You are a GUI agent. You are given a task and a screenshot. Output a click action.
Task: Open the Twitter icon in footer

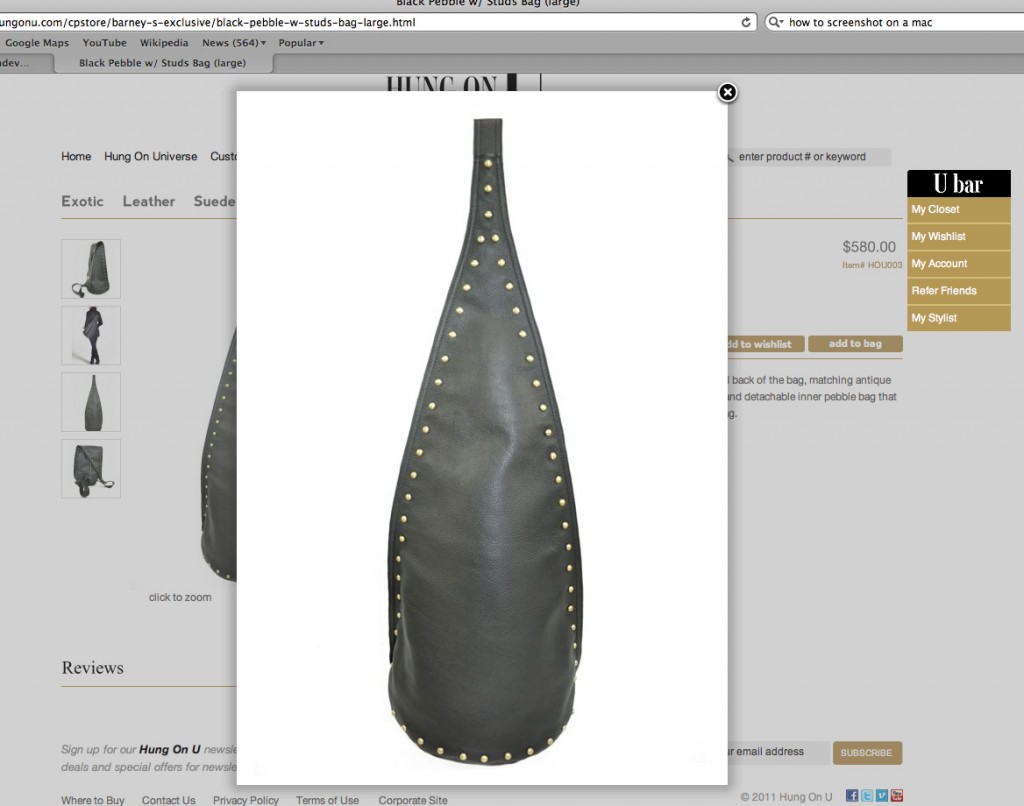(x=867, y=796)
